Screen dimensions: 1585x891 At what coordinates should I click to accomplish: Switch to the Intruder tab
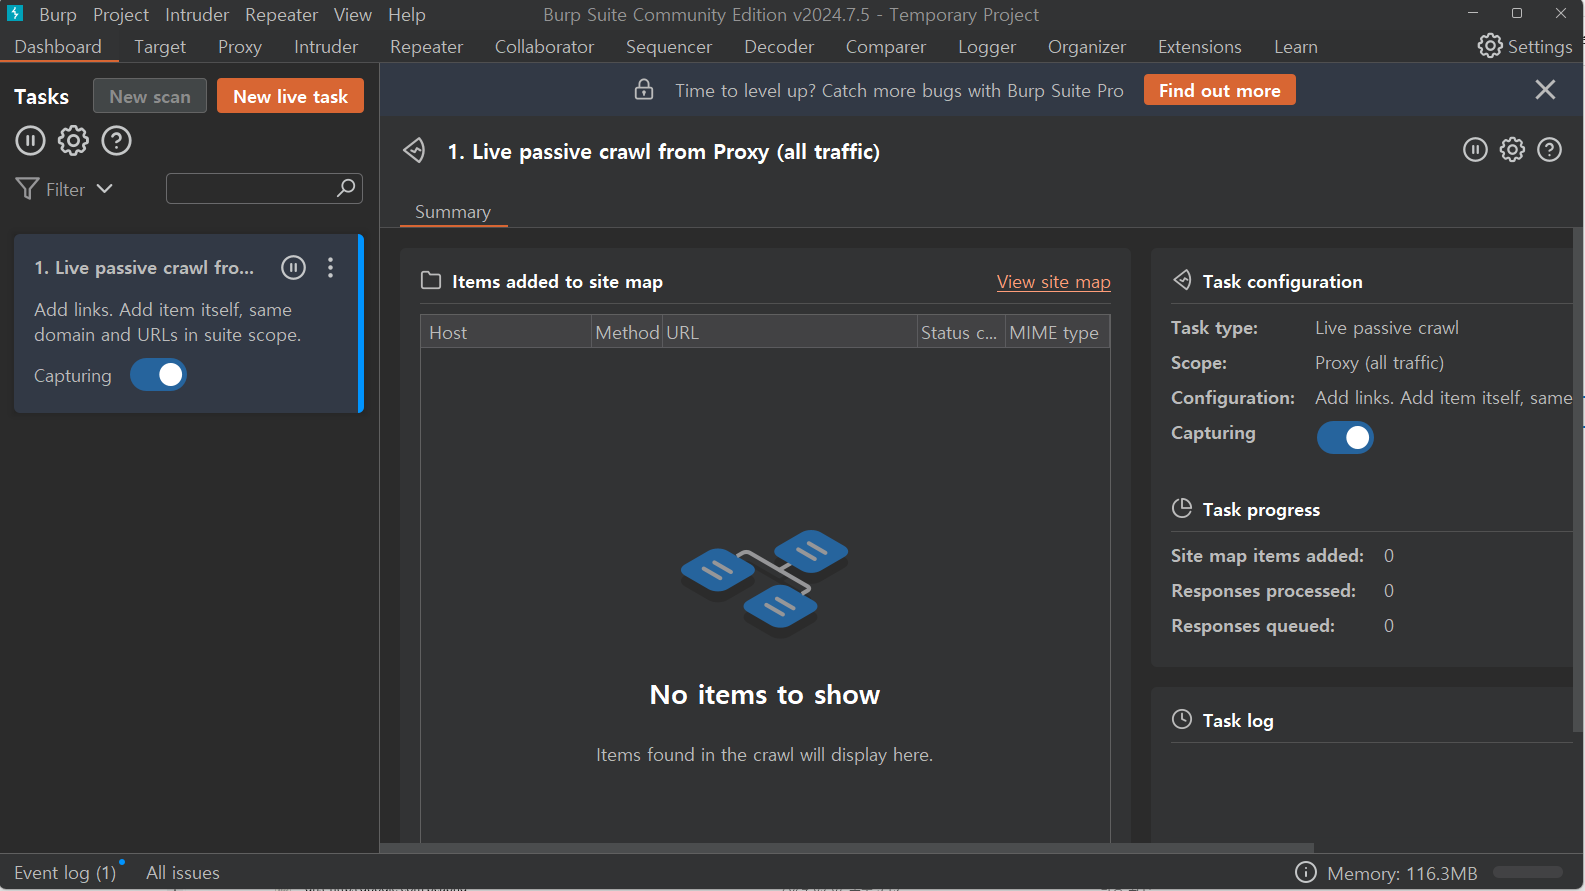click(326, 47)
